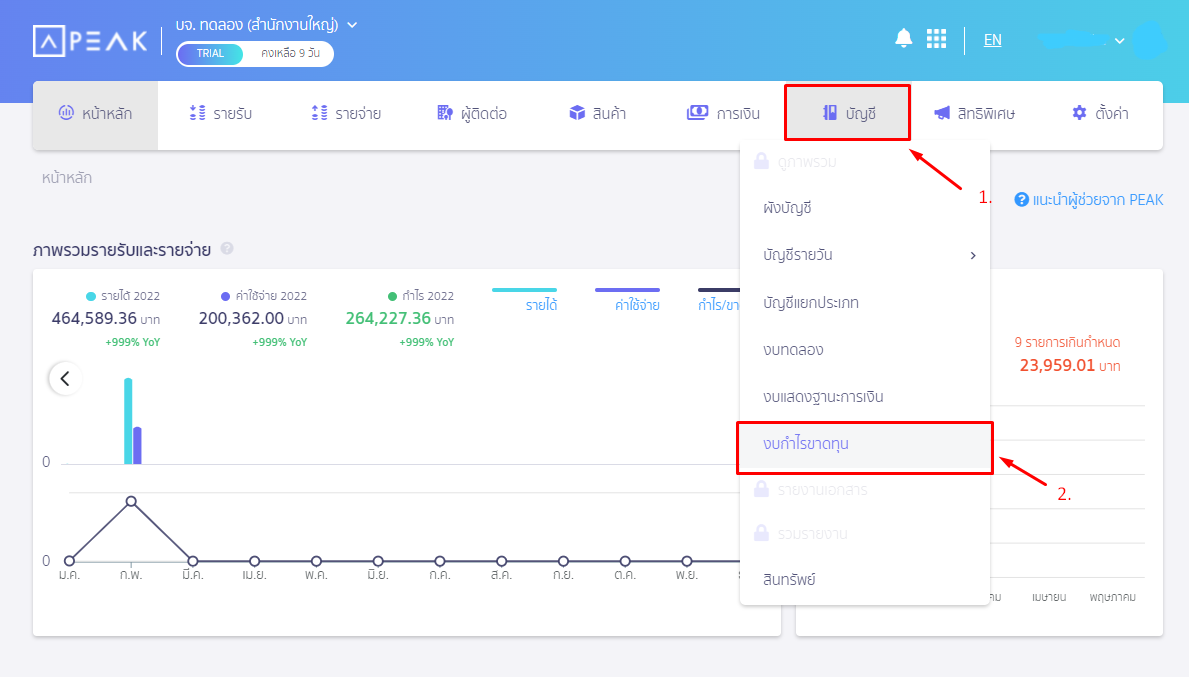Image resolution: width=1189 pixels, height=677 pixels.
Task: Switch language with the EN link
Action: tap(992, 40)
